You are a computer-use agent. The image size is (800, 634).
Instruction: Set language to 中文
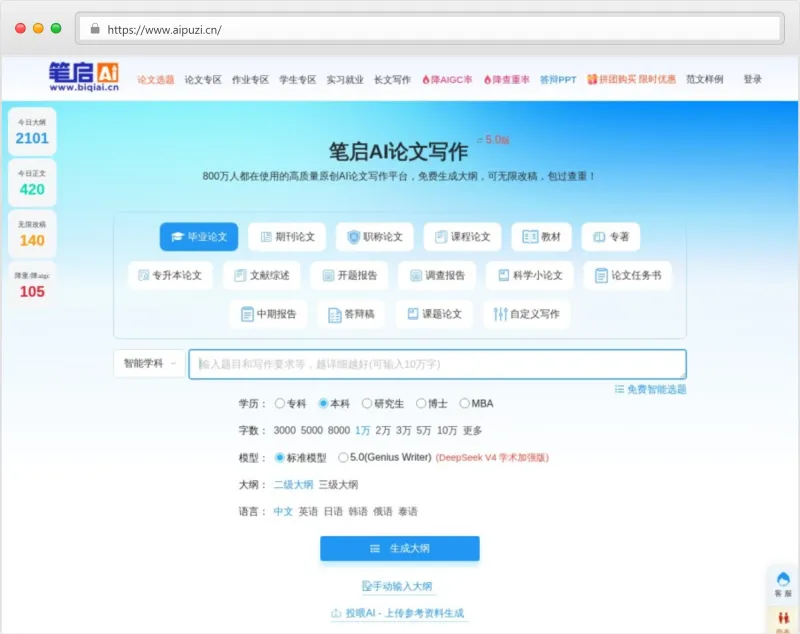(x=283, y=512)
